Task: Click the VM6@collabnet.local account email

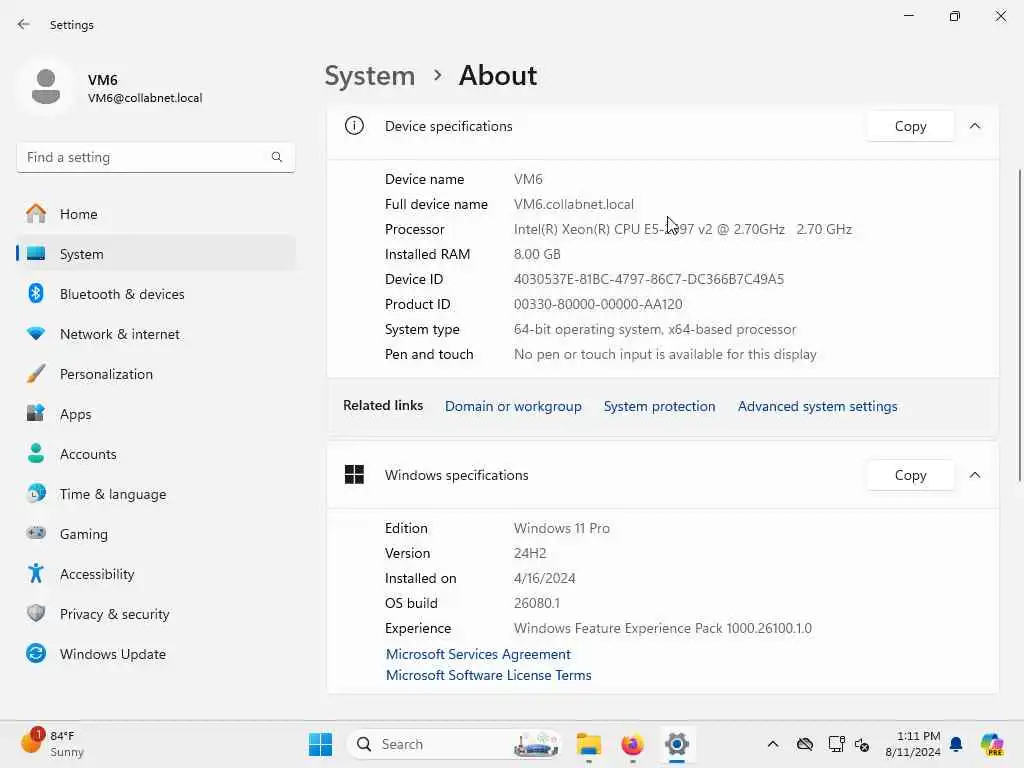Action: click(x=145, y=98)
